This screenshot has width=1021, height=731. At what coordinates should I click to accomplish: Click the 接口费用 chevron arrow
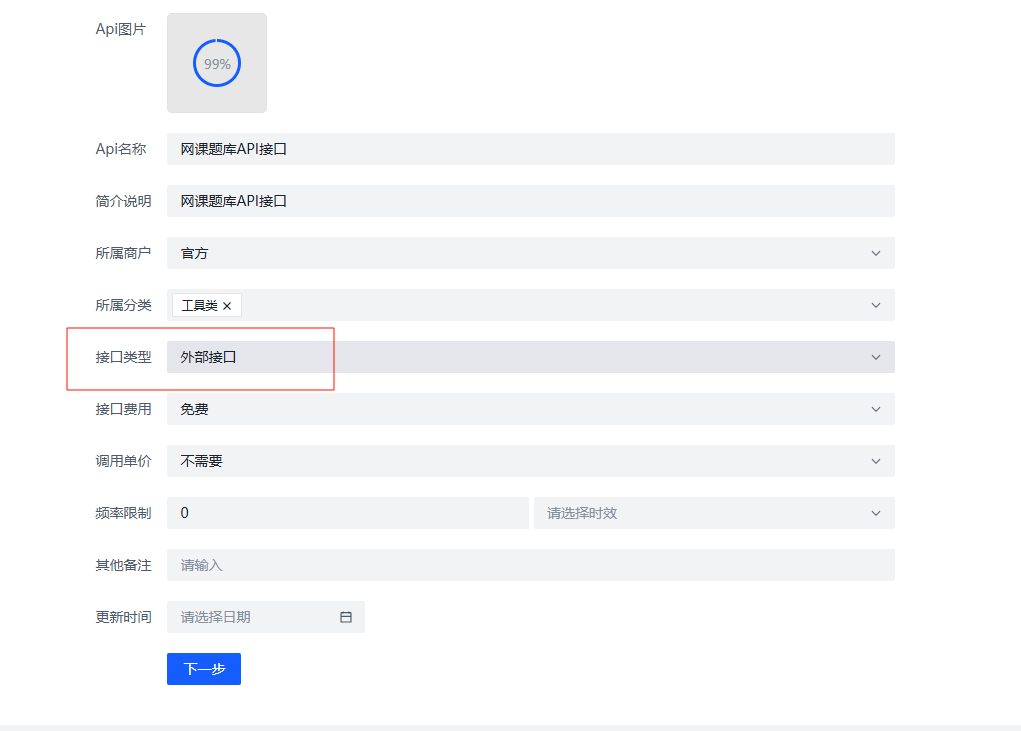pyautogui.click(x=876, y=409)
